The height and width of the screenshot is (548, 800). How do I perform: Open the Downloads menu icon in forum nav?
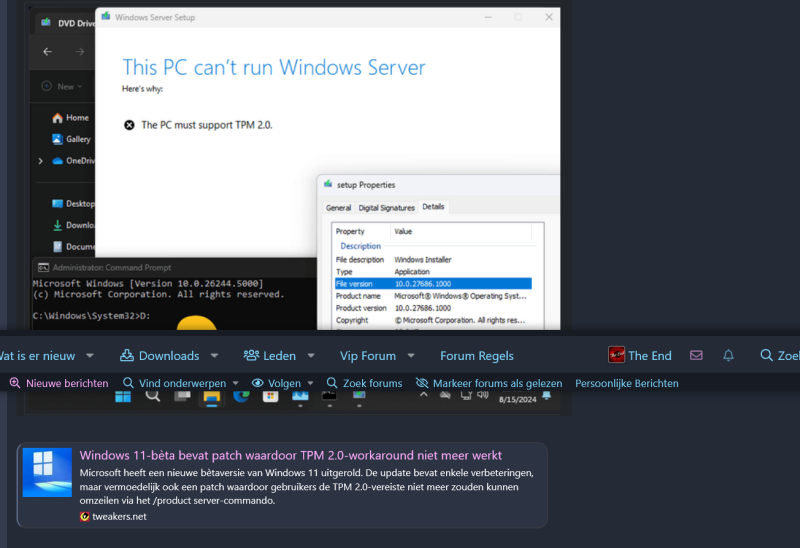coord(127,356)
